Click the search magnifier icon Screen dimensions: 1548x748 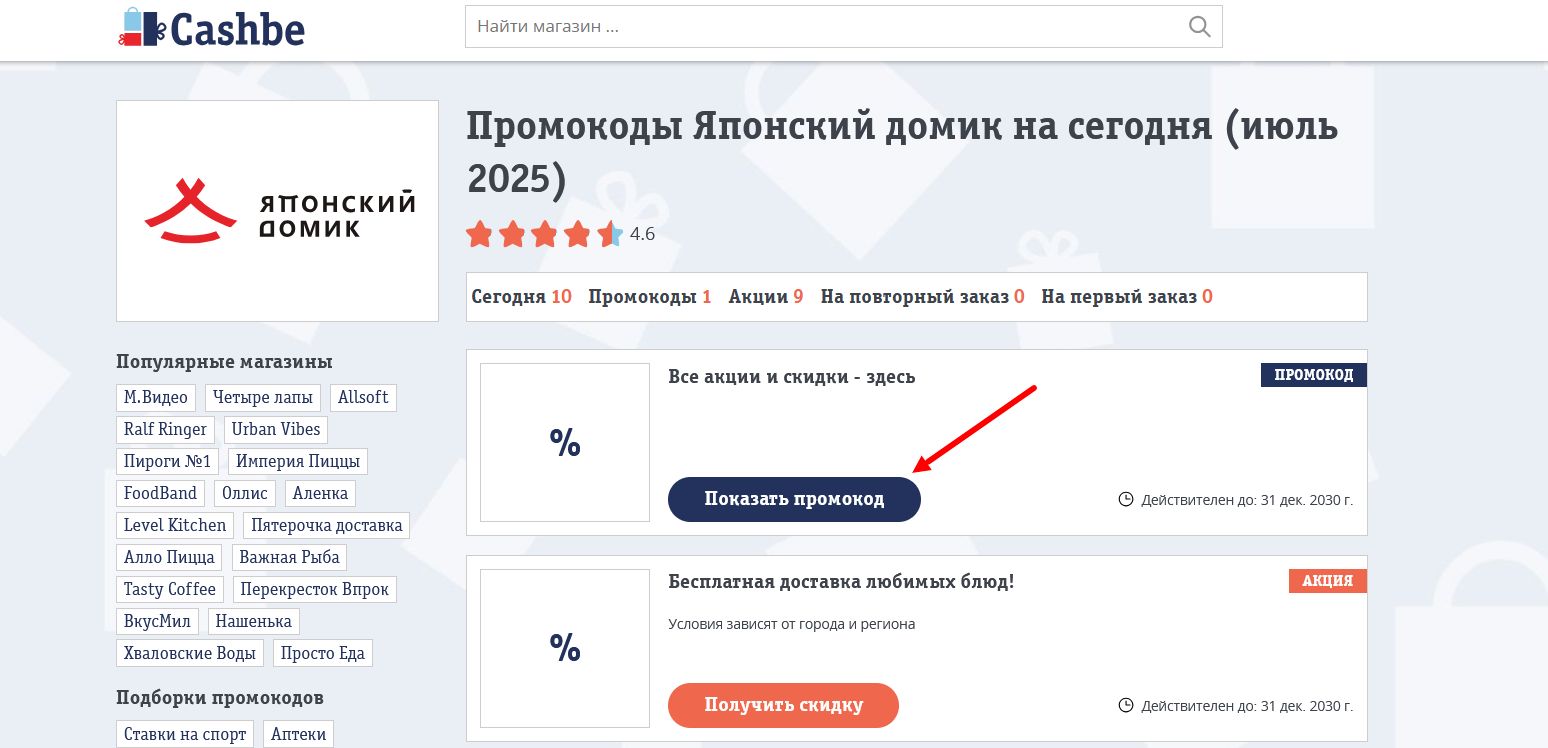(1199, 27)
